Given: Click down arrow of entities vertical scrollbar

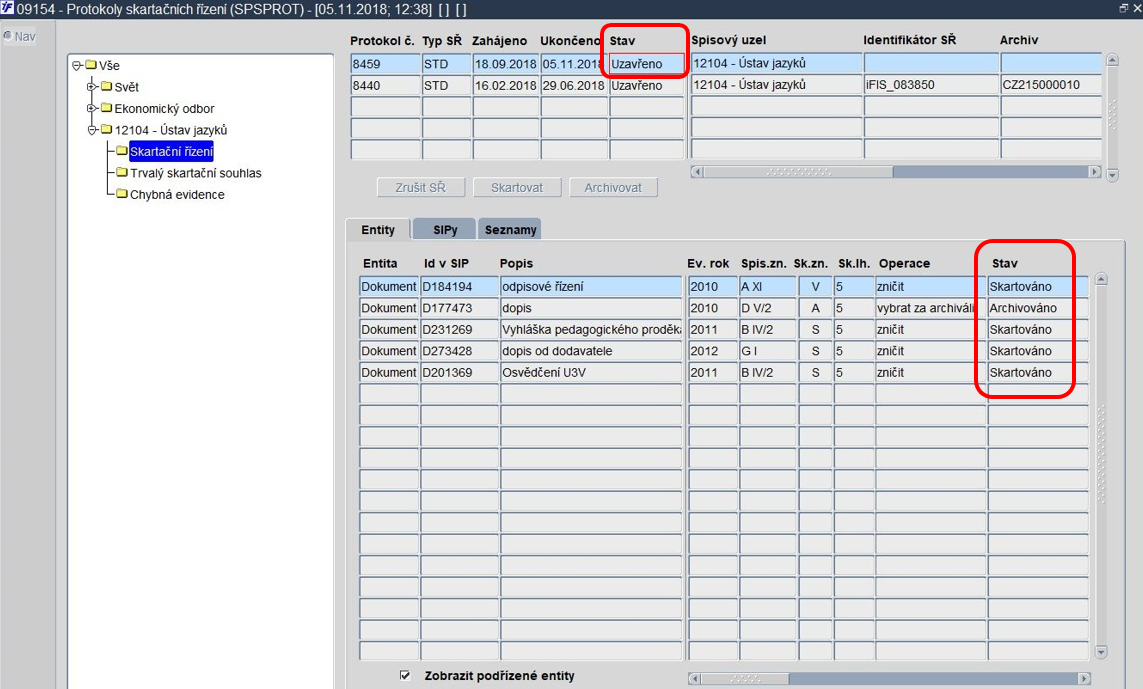Looking at the screenshot, I should (x=1101, y=652).
